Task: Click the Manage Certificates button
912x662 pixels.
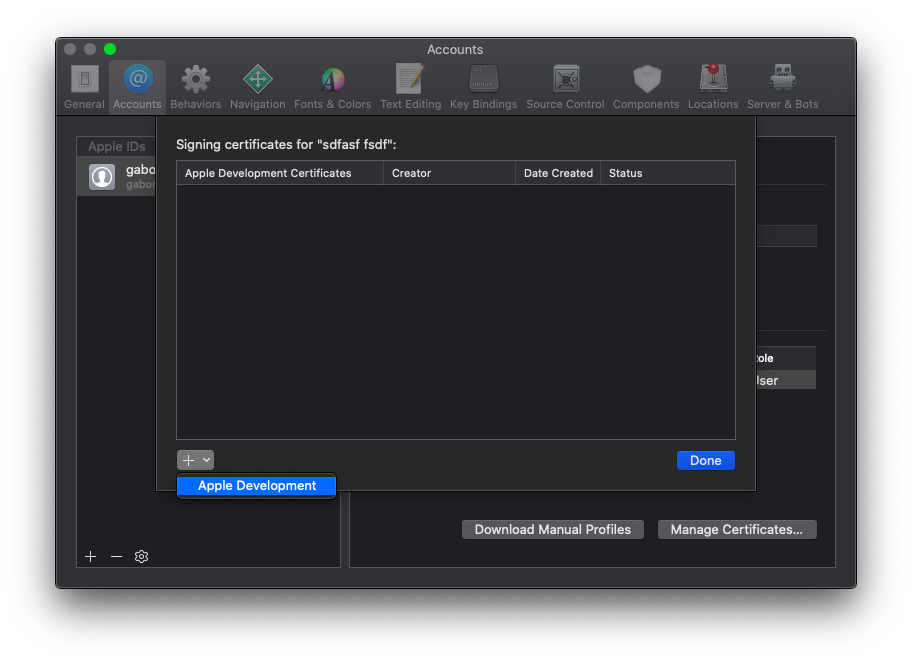Action: click(x=737, y=529)
